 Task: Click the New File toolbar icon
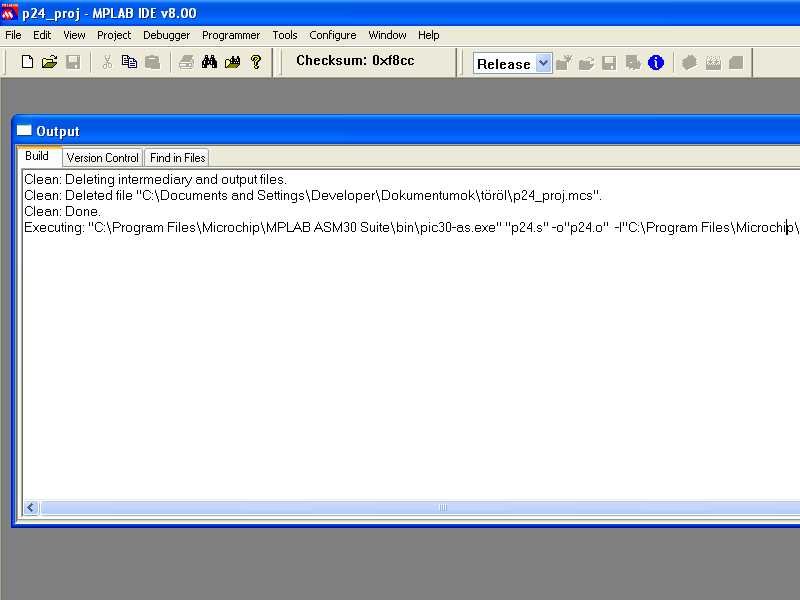(x=28, y=62)
